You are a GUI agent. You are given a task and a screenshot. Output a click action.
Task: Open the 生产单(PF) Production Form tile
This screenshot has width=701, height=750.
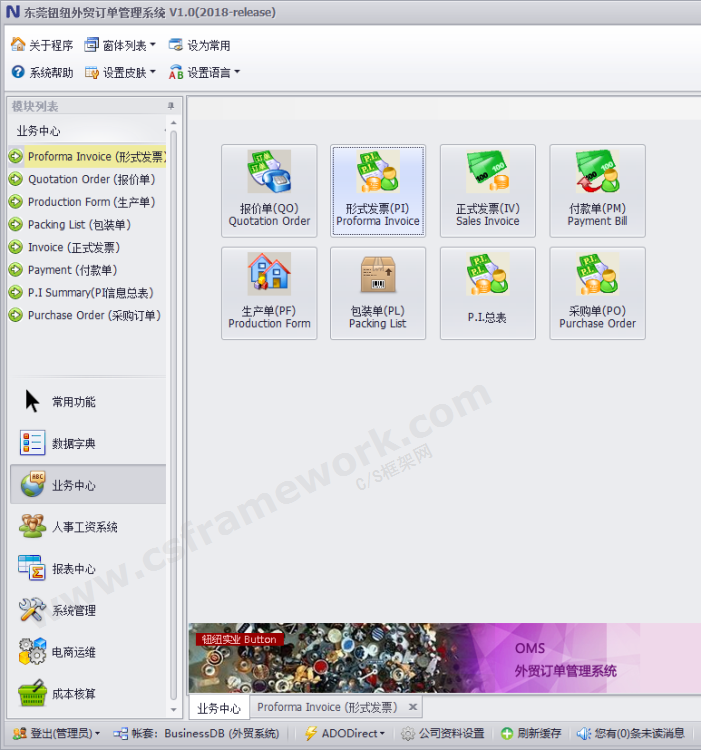tap(269, 292)
